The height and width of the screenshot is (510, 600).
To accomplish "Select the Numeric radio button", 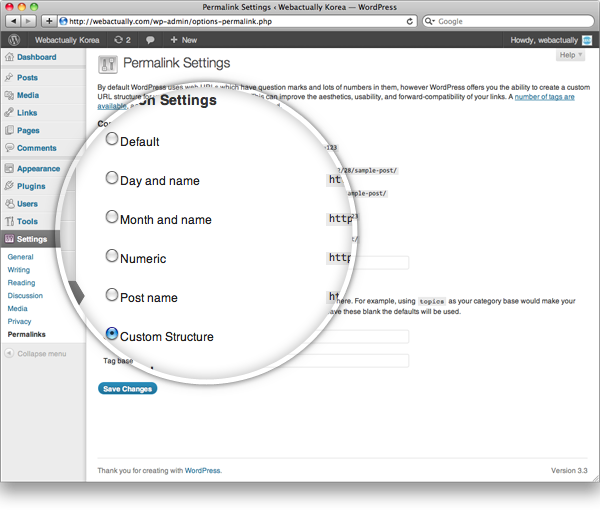I will (112, 256).
